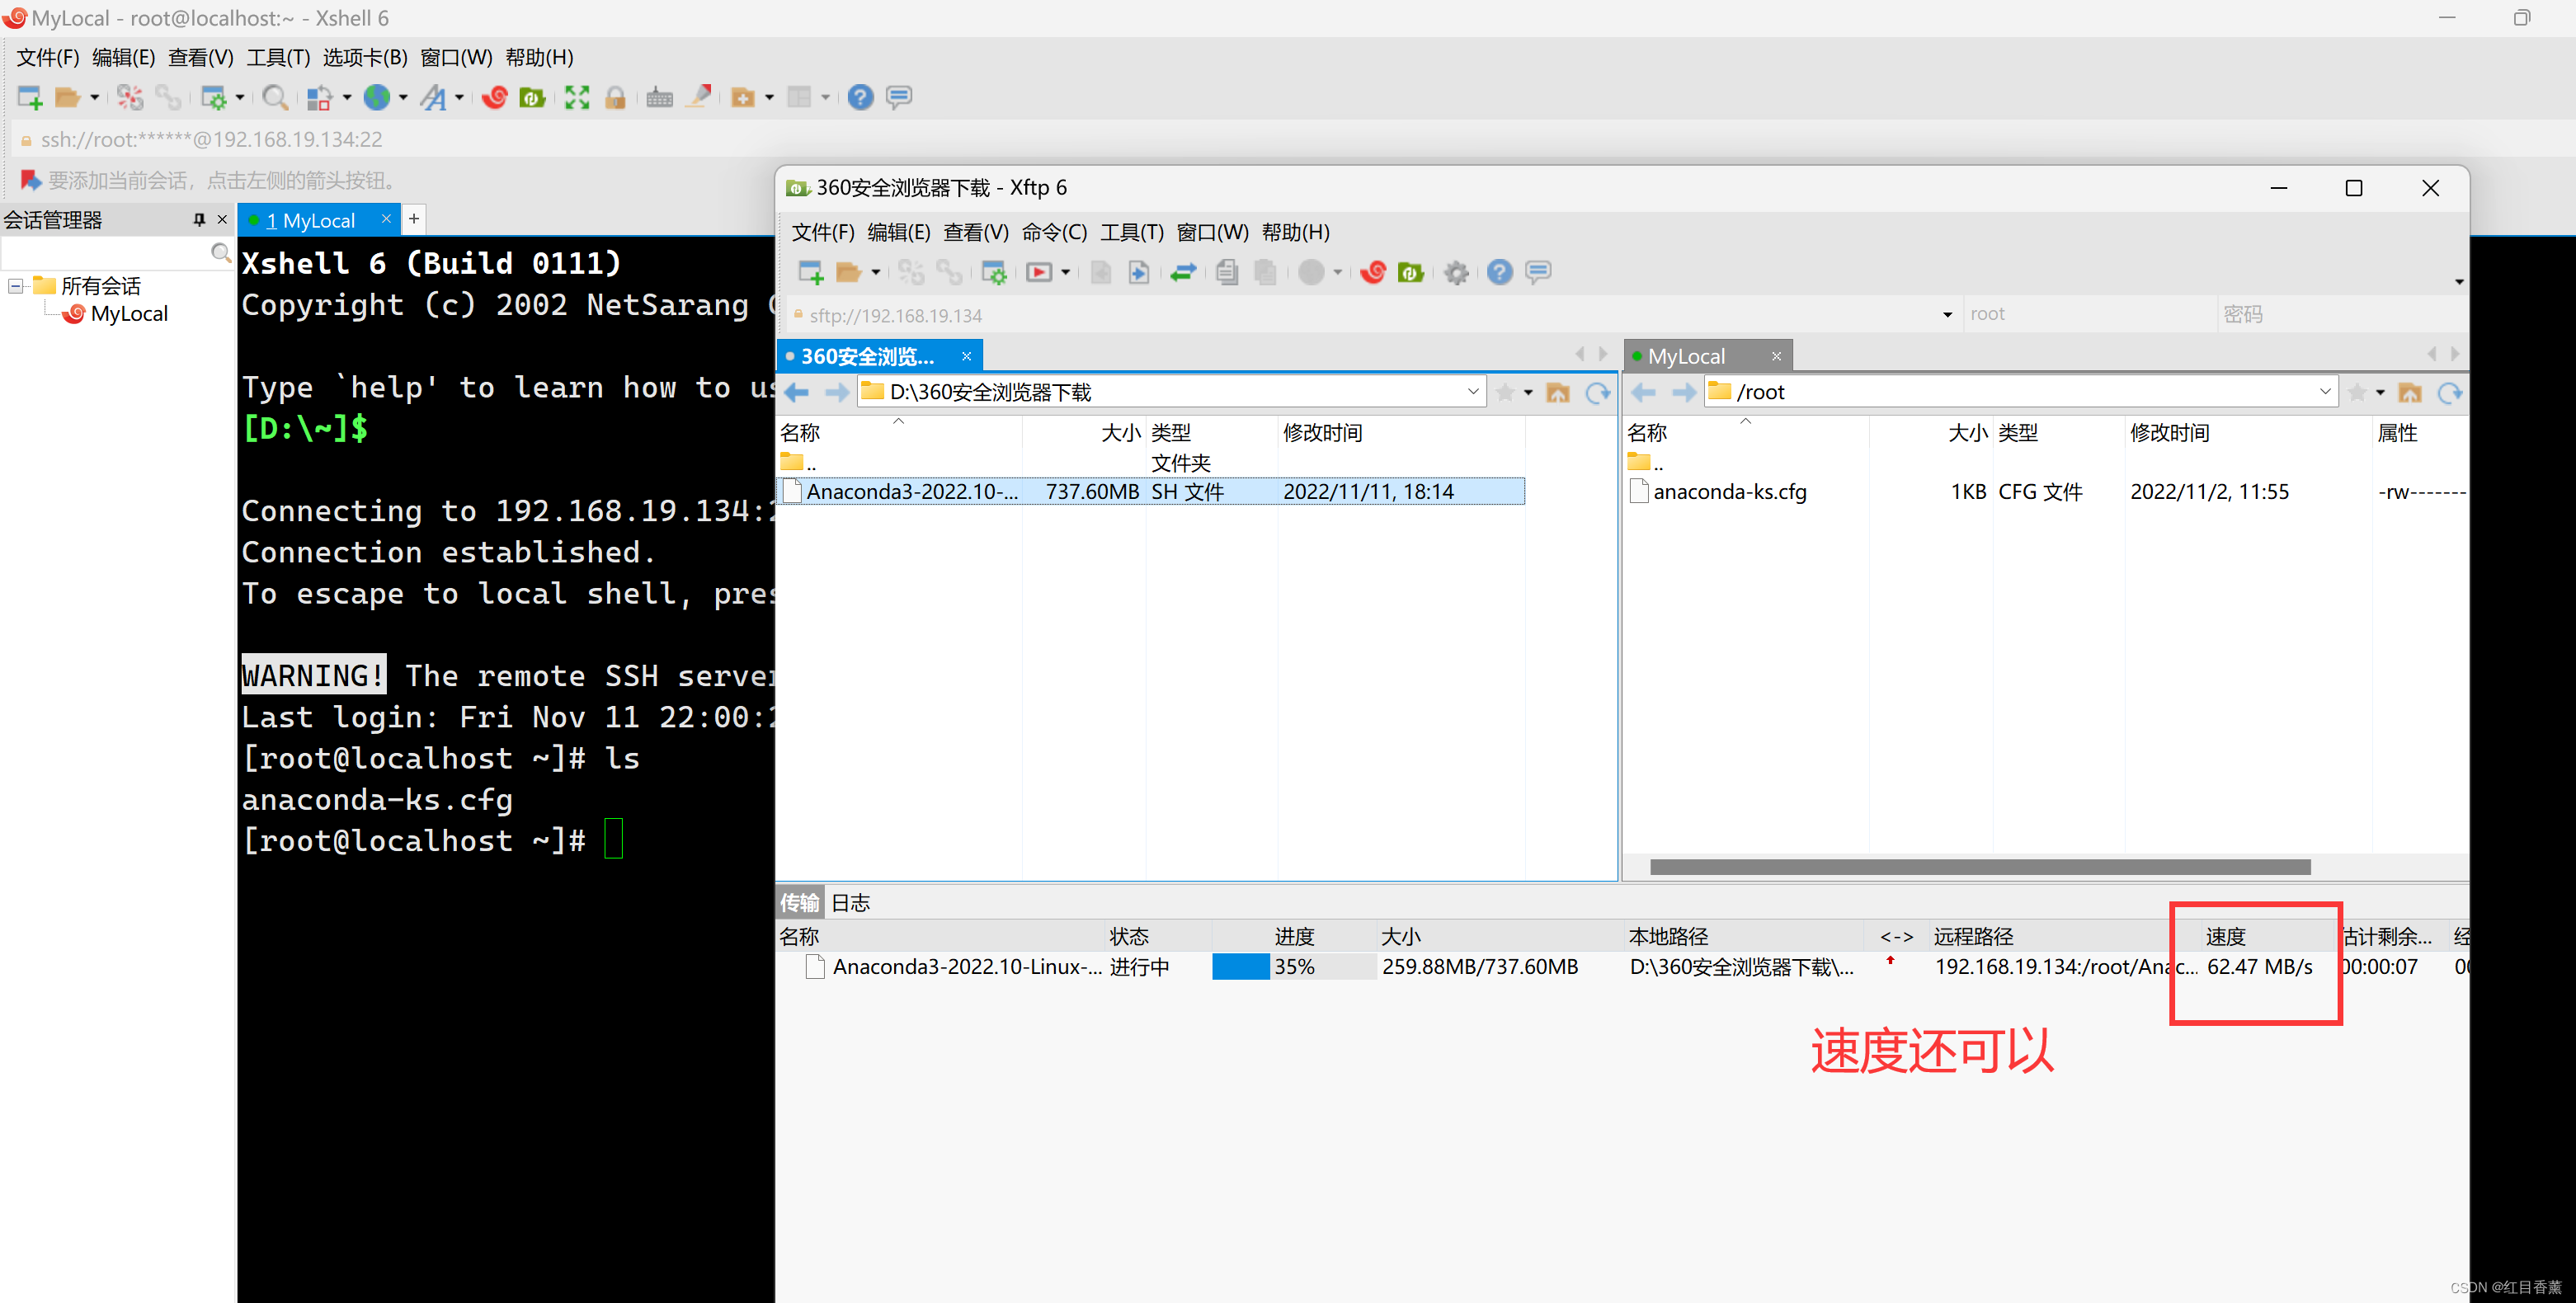2576x1303 pixels.
Task: Click Xshell keyboard mapping icon
Action: click(x=659, y=97)
